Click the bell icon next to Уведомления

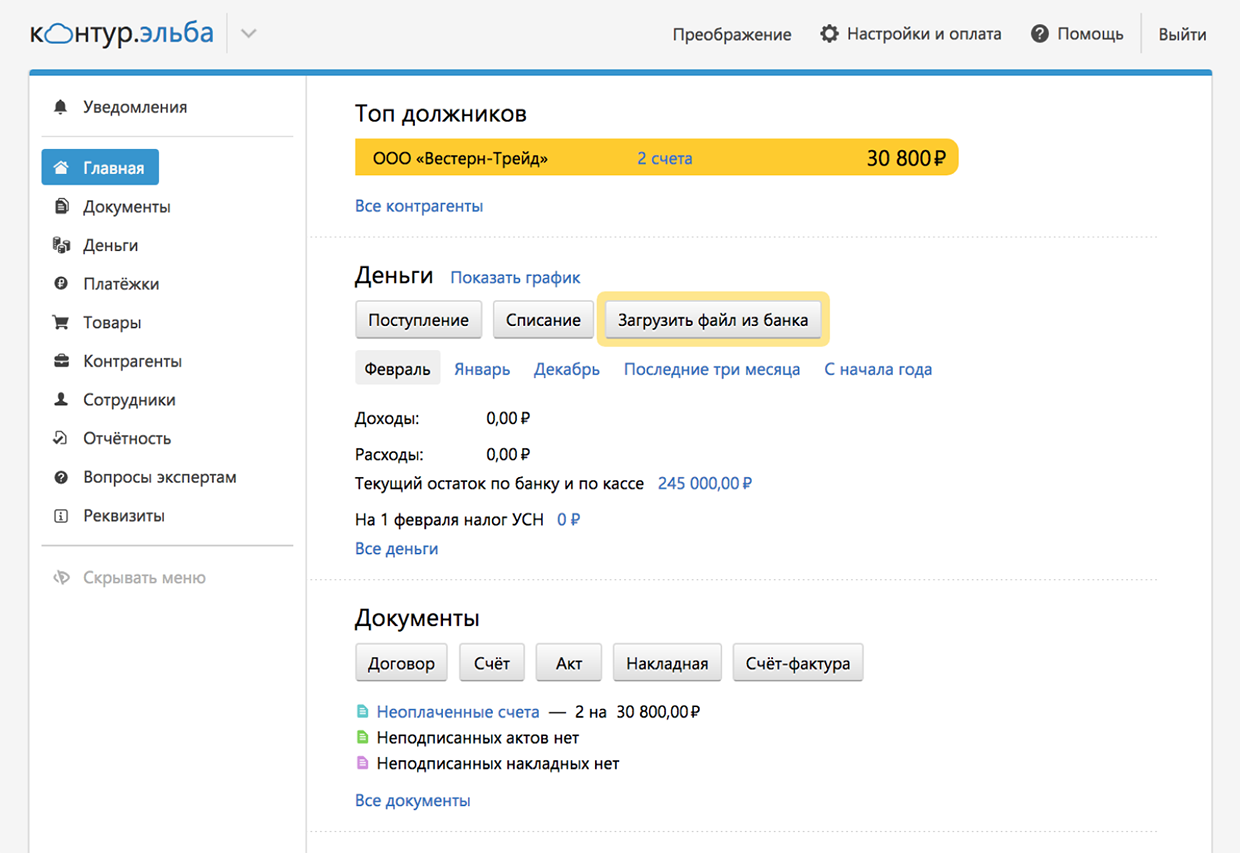point(61,107)
